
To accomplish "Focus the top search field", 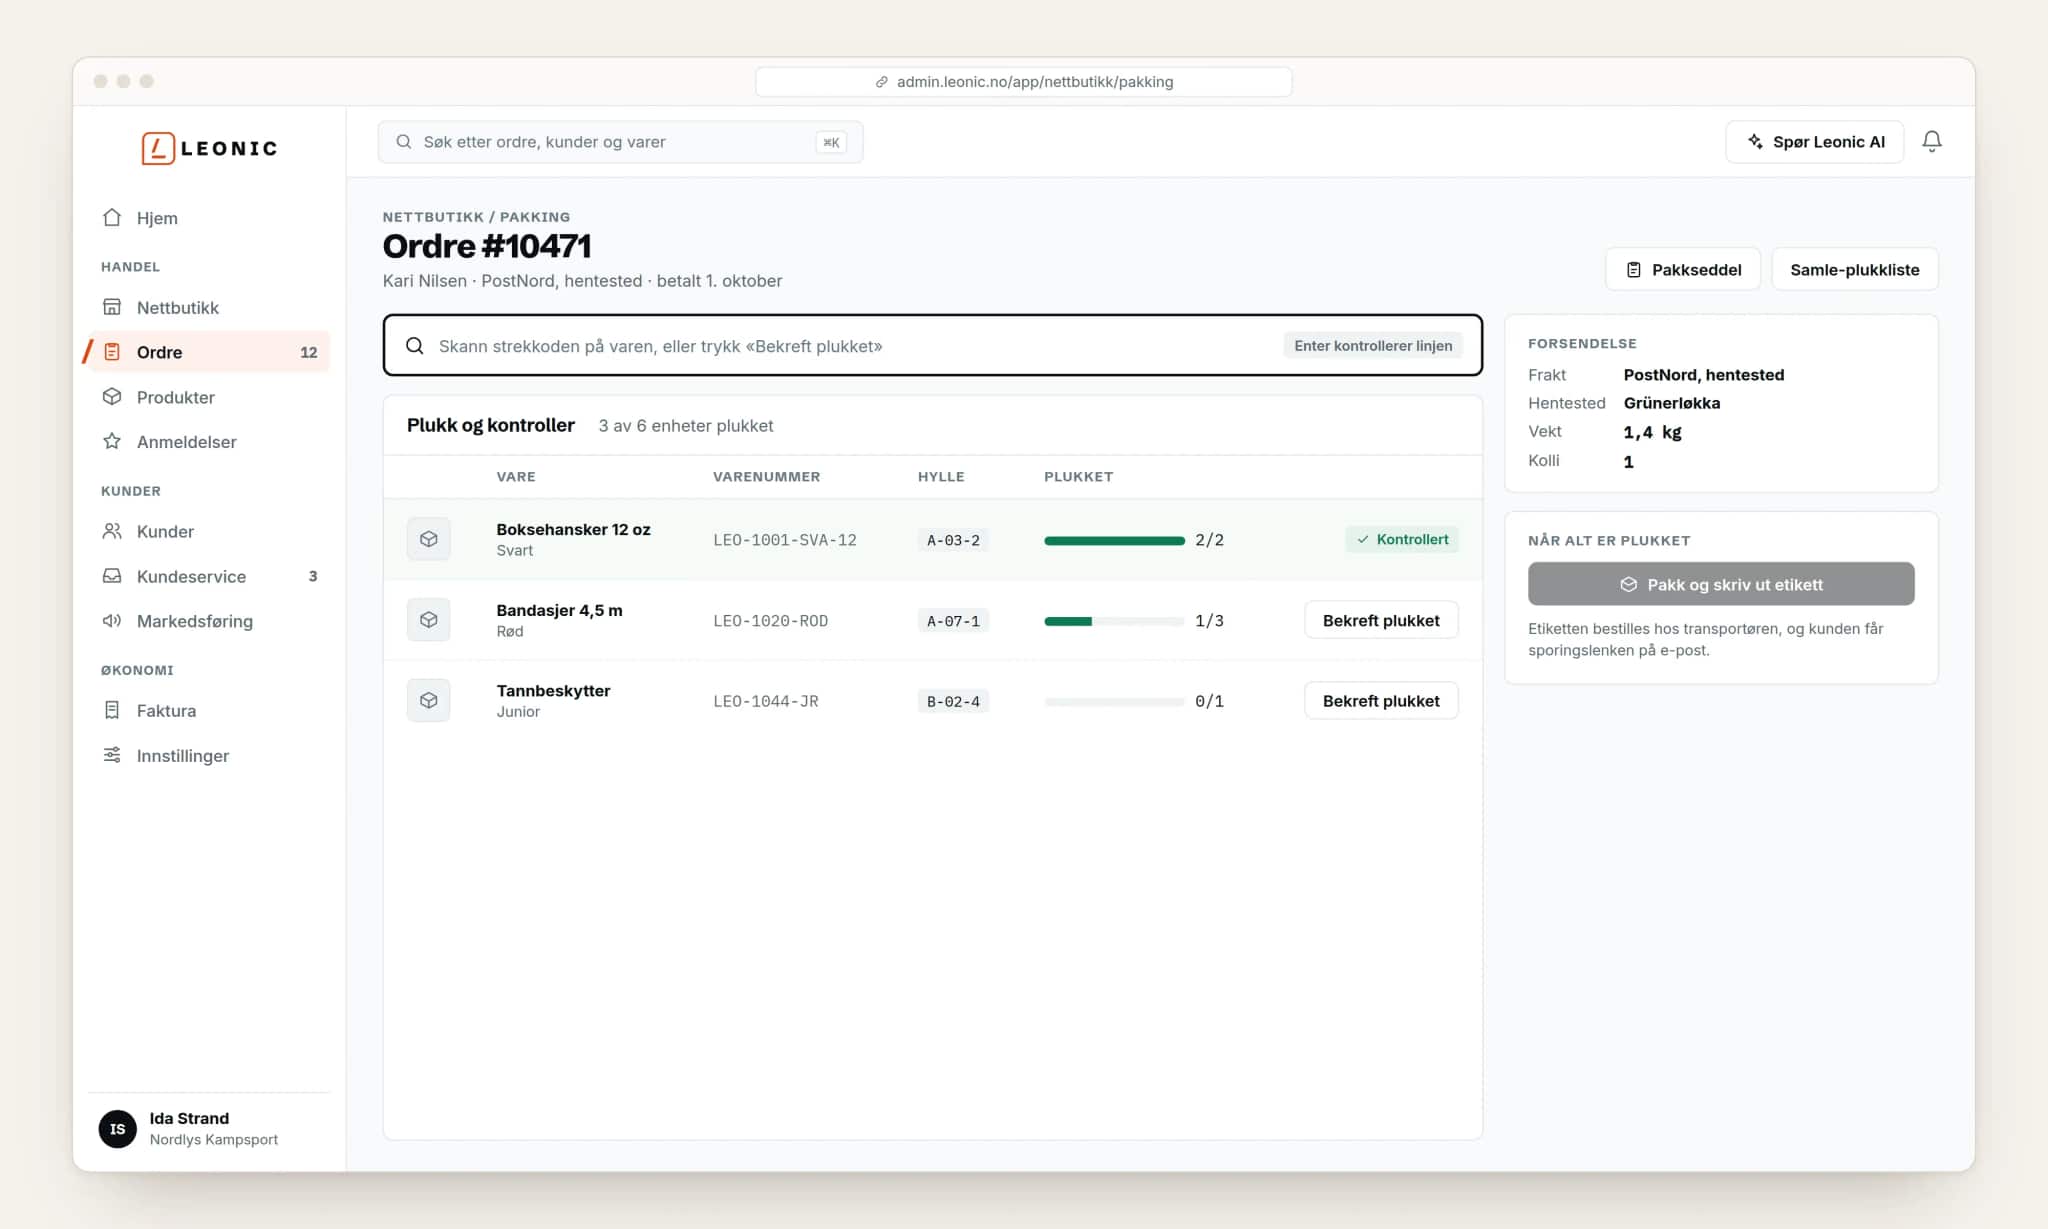I will click(620, 142).
